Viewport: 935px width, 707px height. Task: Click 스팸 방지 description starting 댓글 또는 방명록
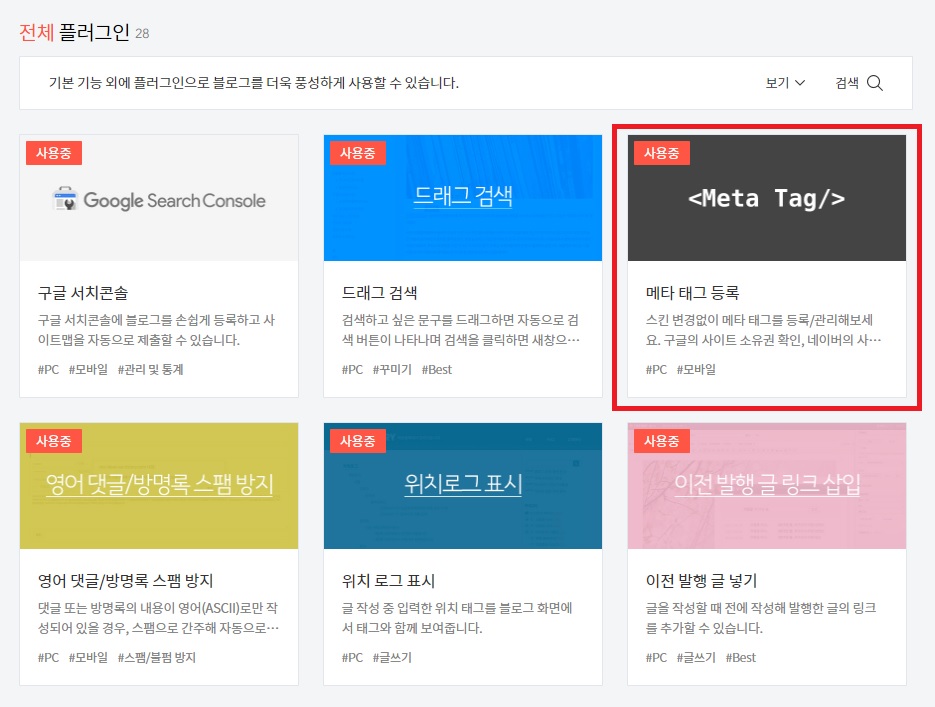[158, 618]
